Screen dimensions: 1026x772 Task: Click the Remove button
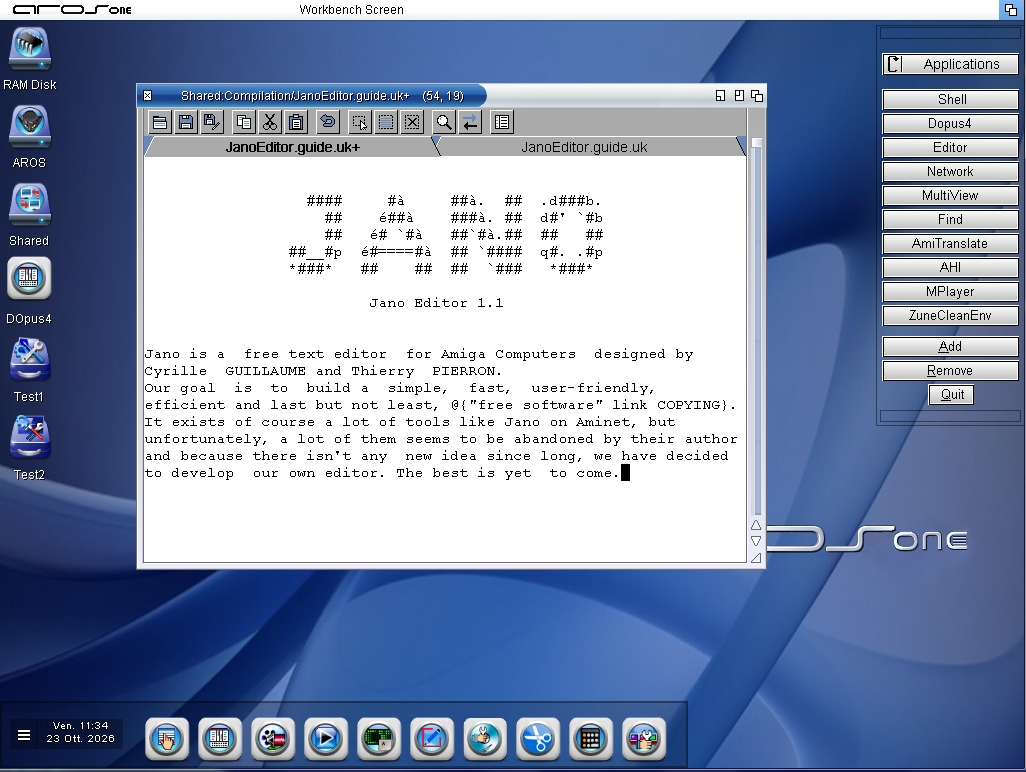[950, 371]
